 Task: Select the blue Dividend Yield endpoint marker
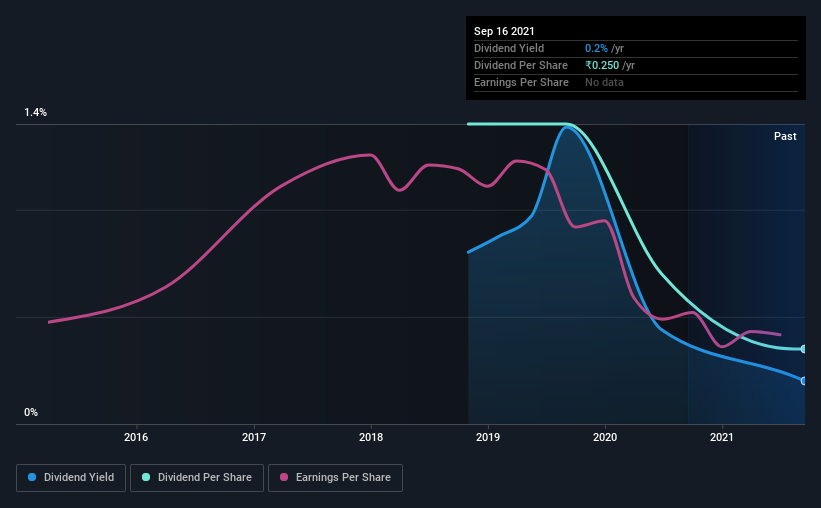coord(803,381)
